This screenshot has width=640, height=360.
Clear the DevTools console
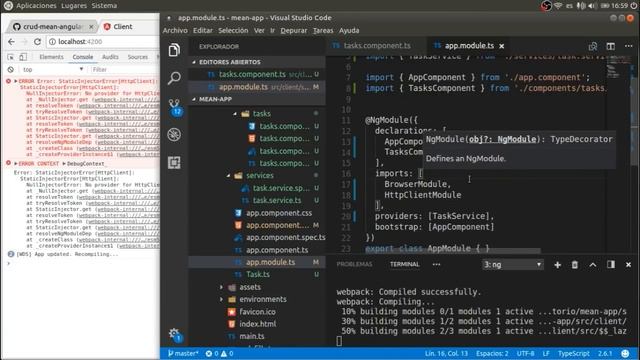point(11,69)
